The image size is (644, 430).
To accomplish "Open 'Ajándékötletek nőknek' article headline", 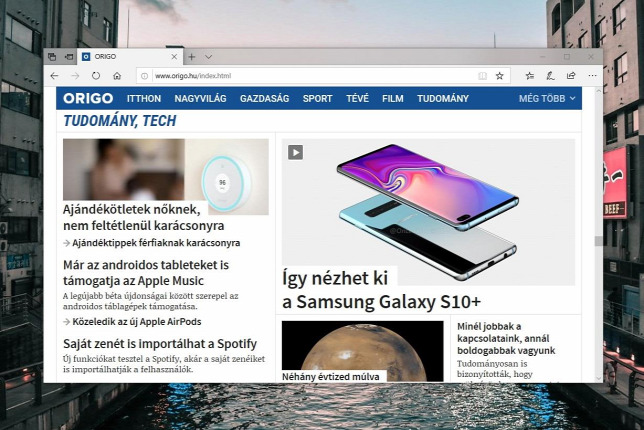I will (143, 217).
